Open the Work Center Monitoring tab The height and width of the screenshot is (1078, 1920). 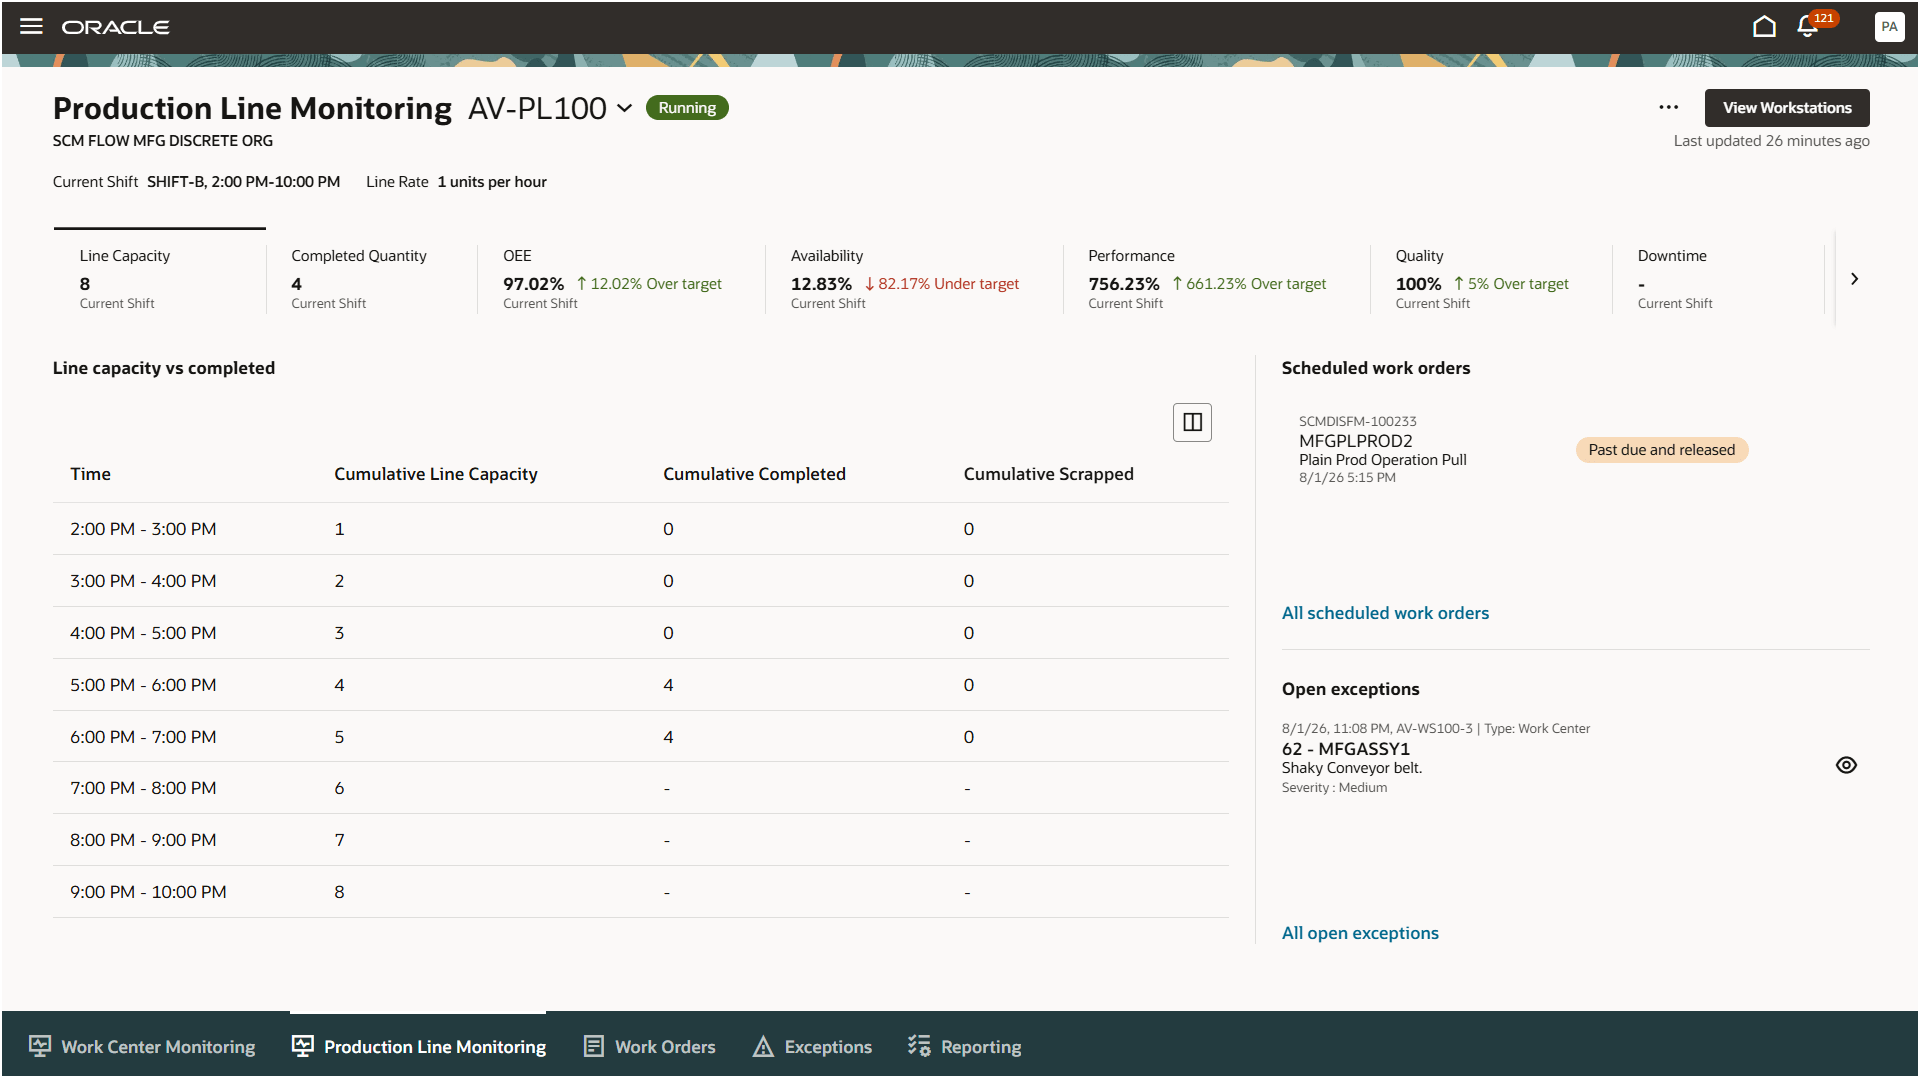[x=142, y=1046]
